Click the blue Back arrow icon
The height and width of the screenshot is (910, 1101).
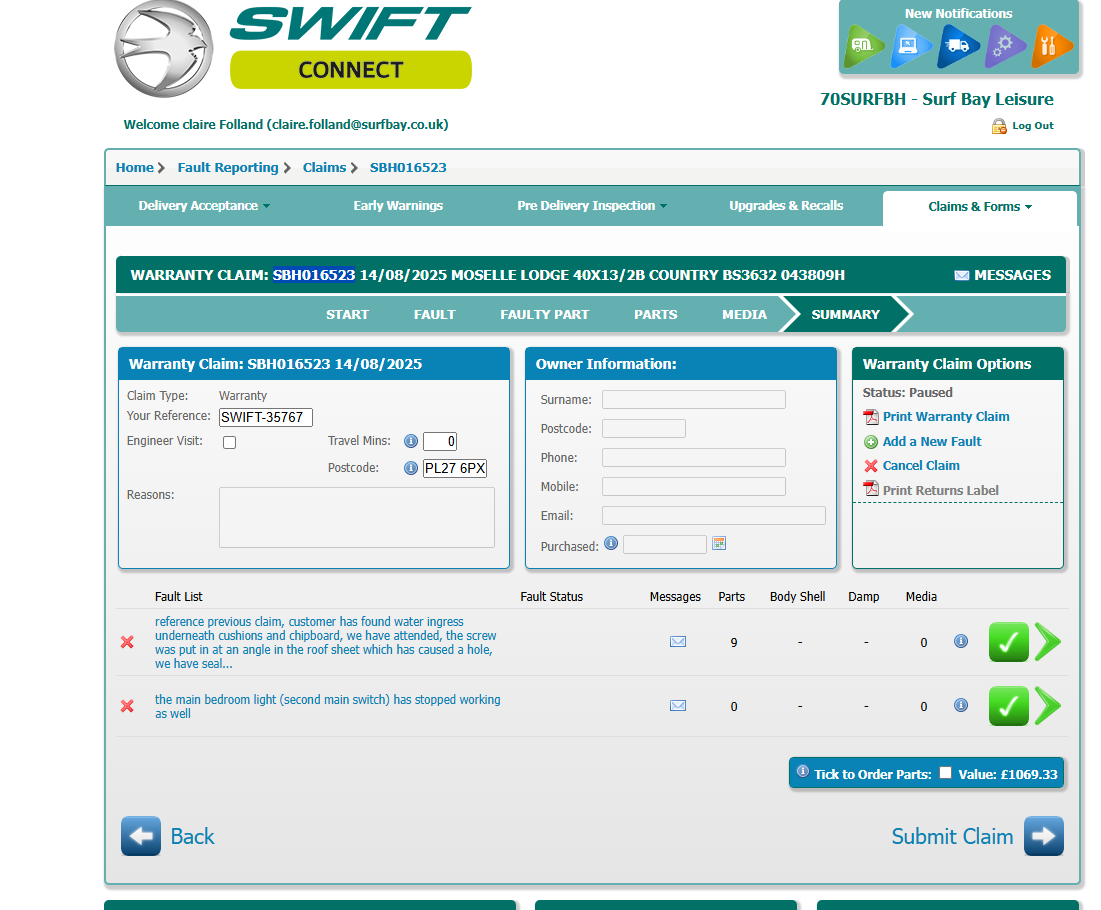click(x=141, y=836)
